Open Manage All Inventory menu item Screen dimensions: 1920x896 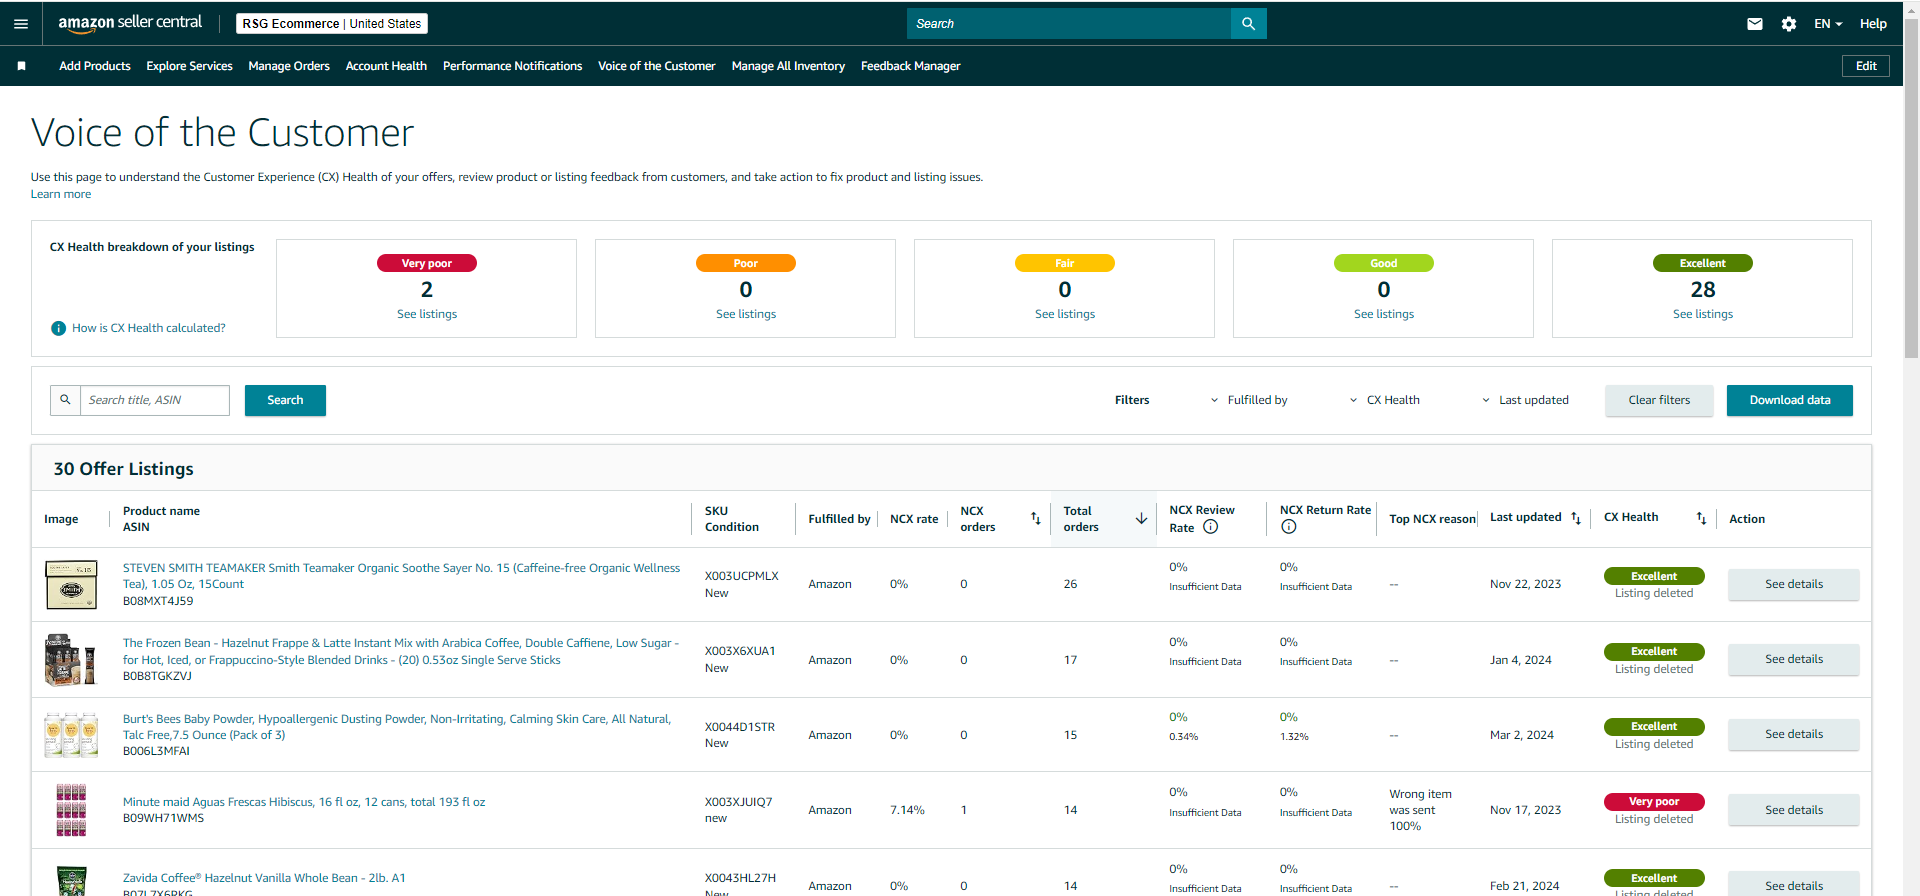(x=788, y=66)
